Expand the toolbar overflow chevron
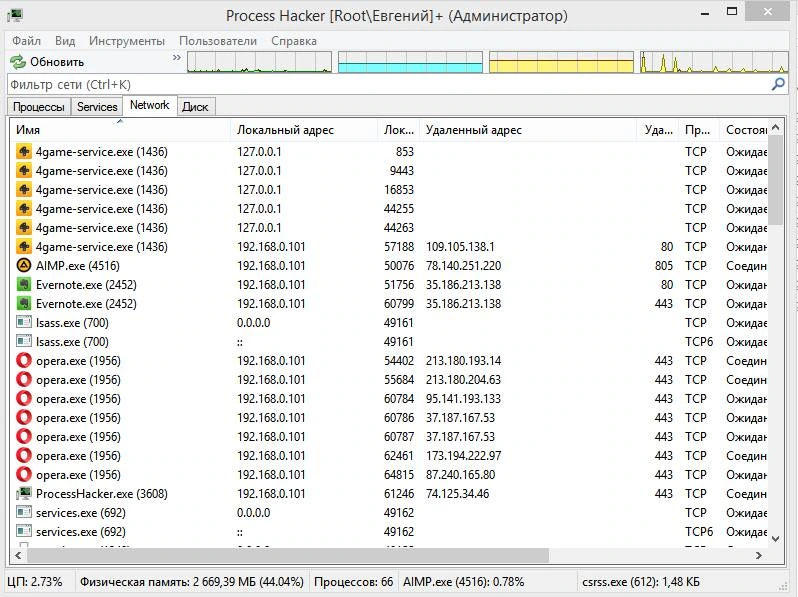This screenshot has height=597, width=798. pyautogui.click(x=177, y=58)
